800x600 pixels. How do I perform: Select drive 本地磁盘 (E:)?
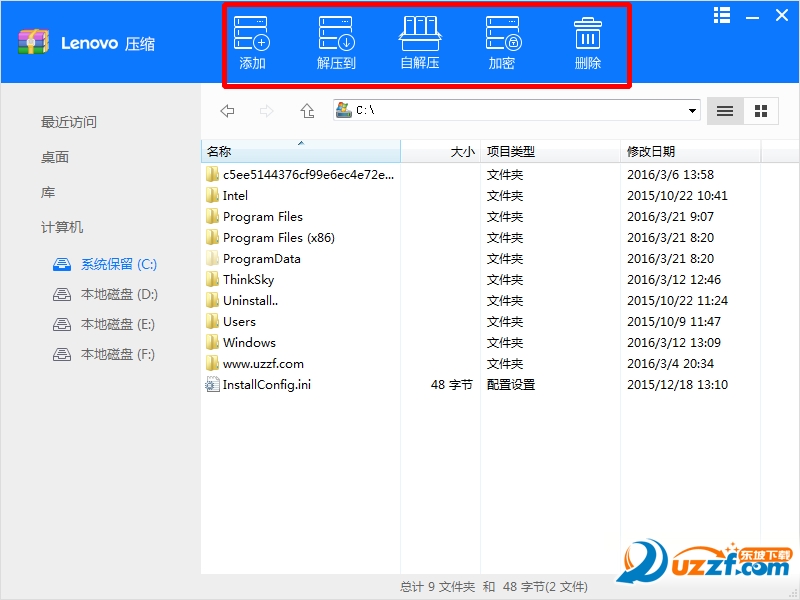coord(104,324)
